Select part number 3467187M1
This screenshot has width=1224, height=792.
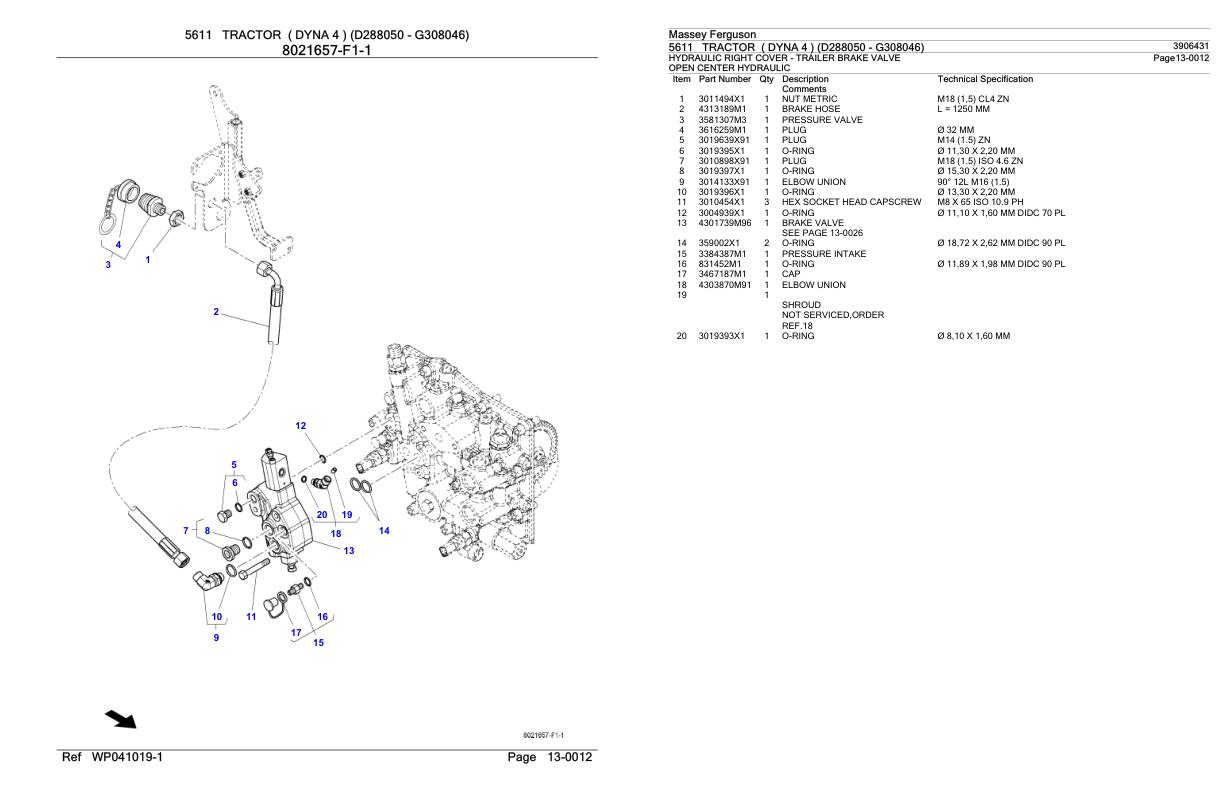[722, 275]
